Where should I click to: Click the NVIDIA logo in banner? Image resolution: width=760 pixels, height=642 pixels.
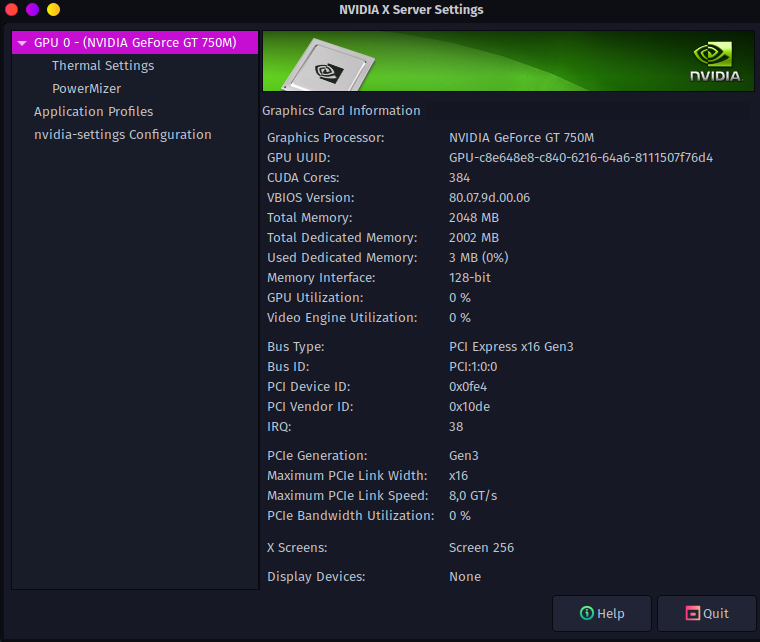(x=715, y=62)
